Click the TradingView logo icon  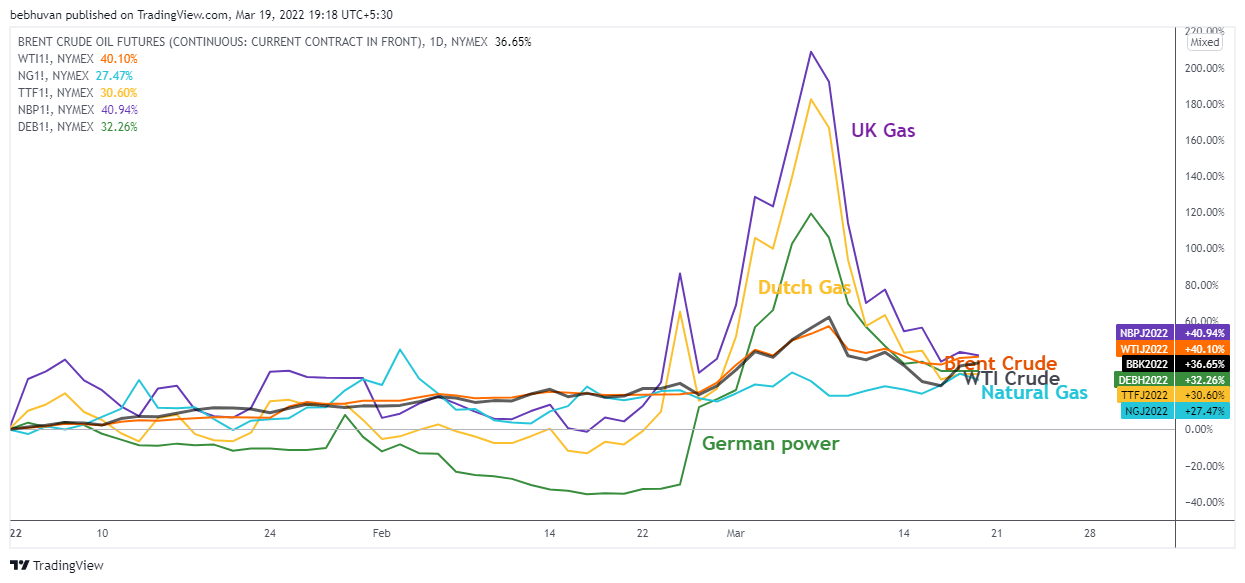click(x=19, y=565)
